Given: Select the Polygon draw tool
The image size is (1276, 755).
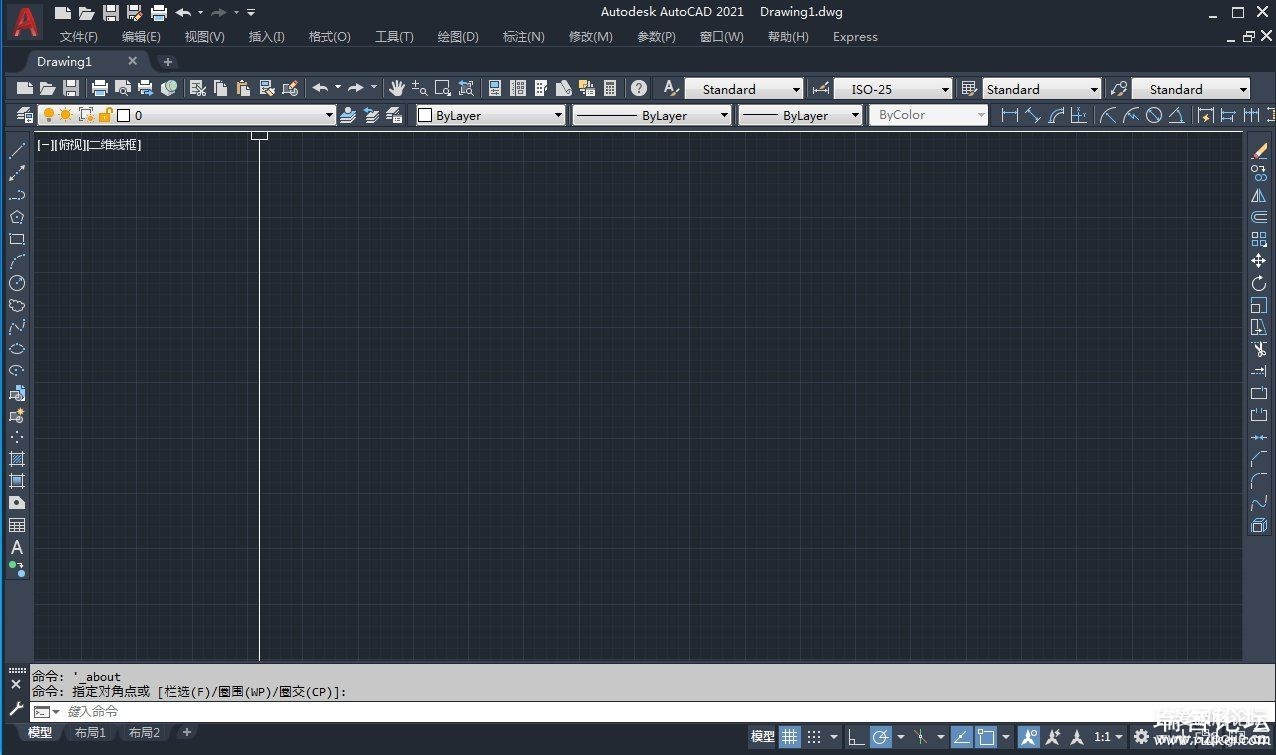Looking at the screenshot, I should tap(17, 217).
